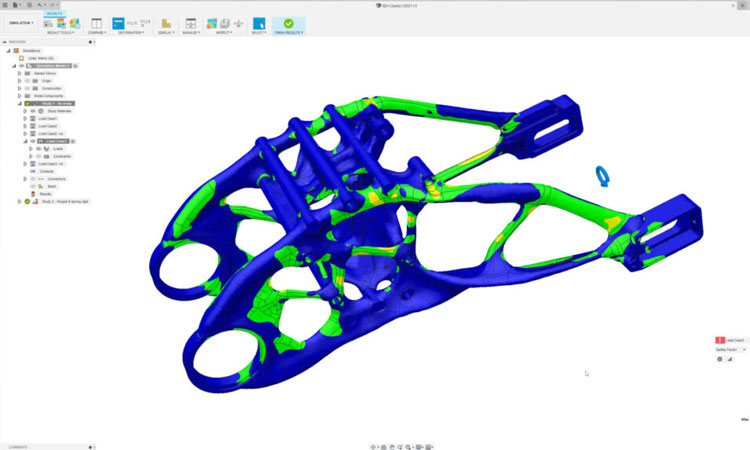Toggle visibility of Construction folder

pyautogui.click(x=27, y=88)
